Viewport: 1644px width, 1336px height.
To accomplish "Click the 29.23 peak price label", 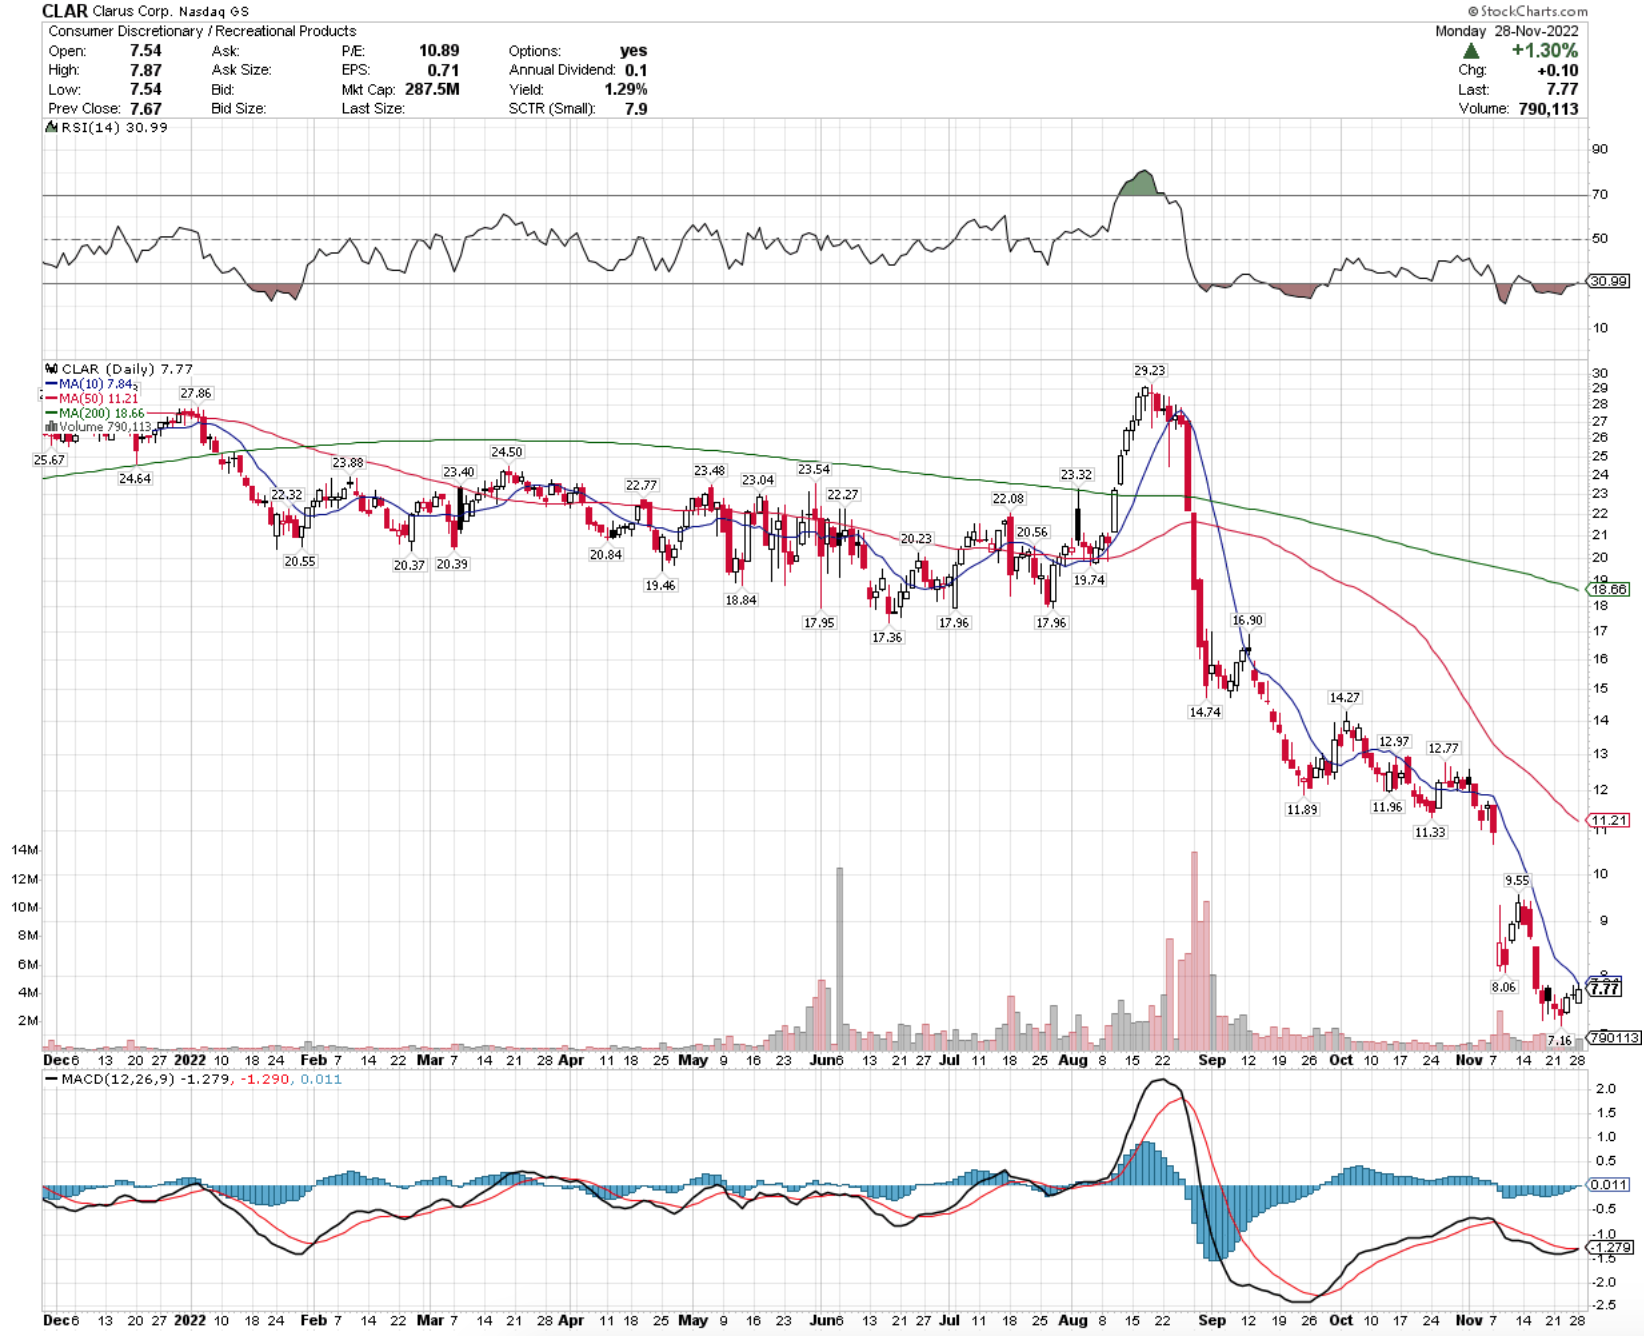I will tap(1150, 370).
